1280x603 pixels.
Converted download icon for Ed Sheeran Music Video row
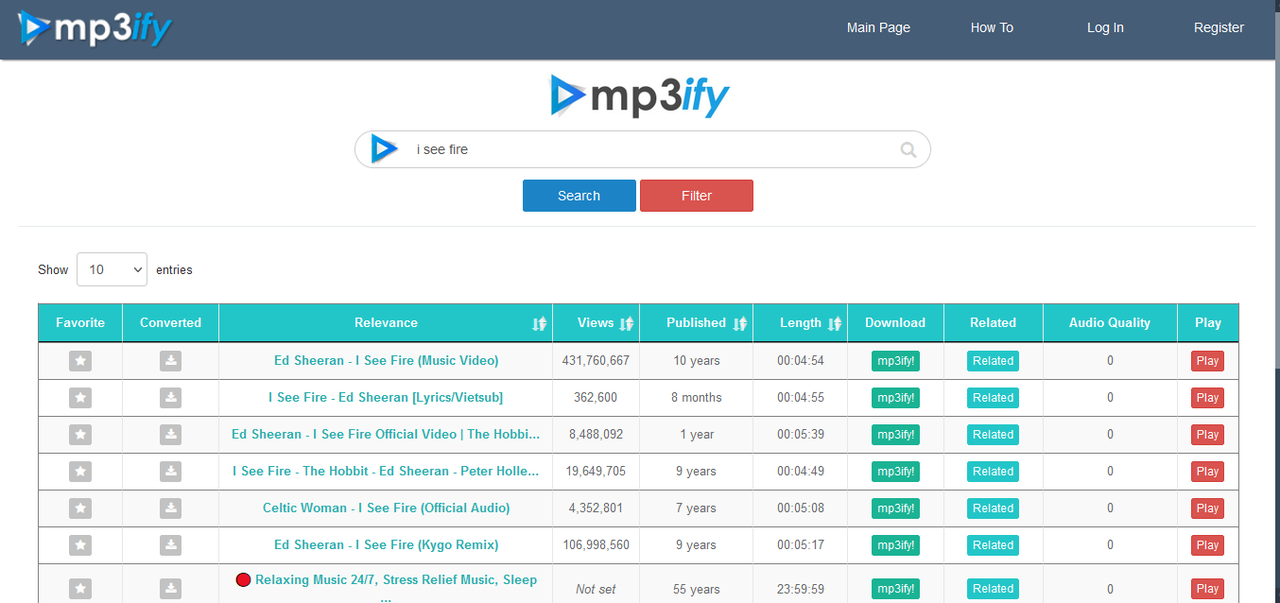point(171,361)
